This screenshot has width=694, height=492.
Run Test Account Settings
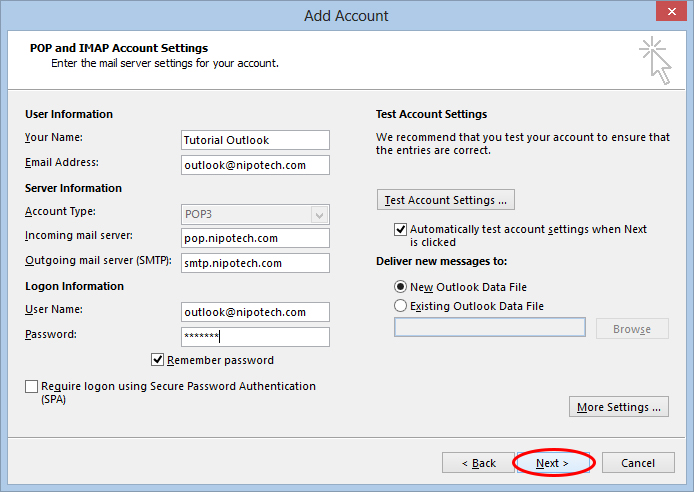tap(446, 200)
